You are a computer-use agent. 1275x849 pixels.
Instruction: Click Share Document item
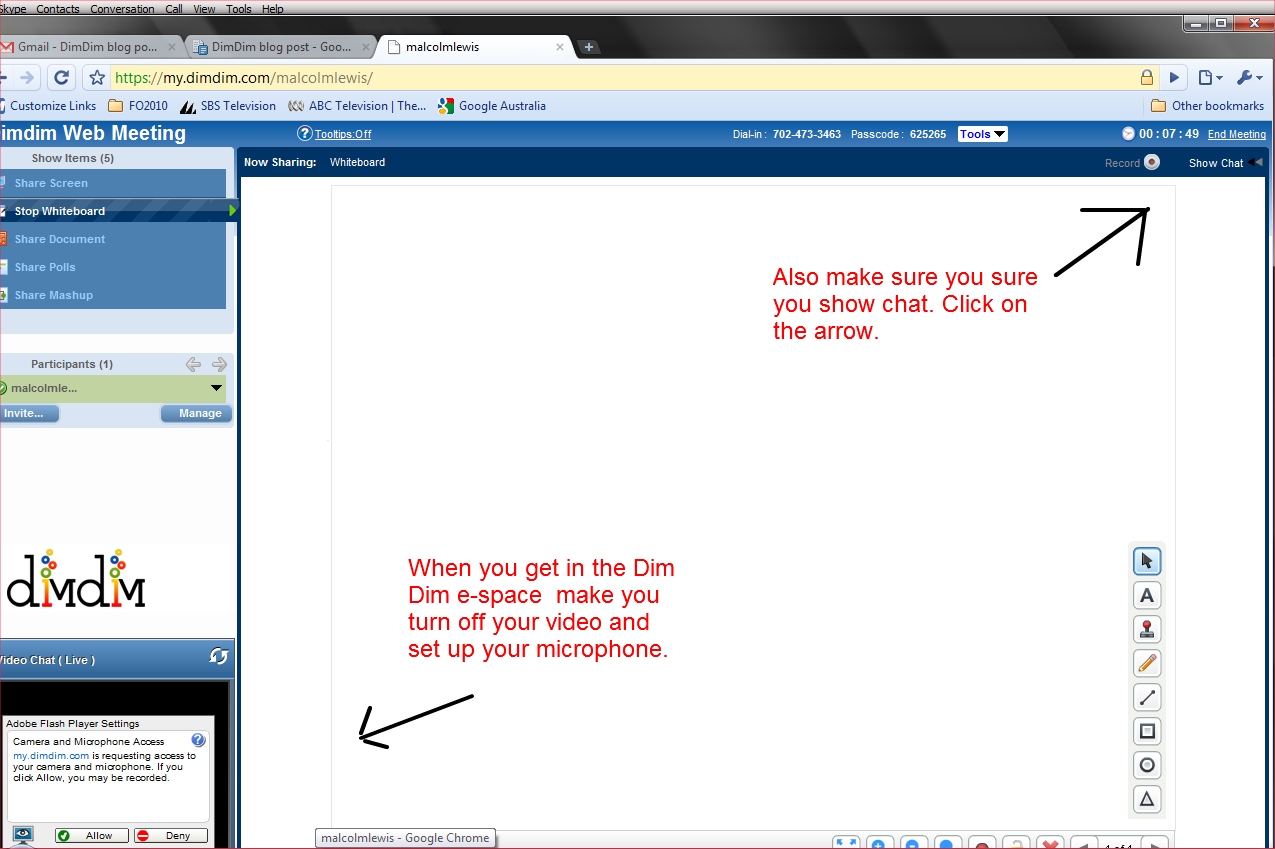tap(113, 239)
